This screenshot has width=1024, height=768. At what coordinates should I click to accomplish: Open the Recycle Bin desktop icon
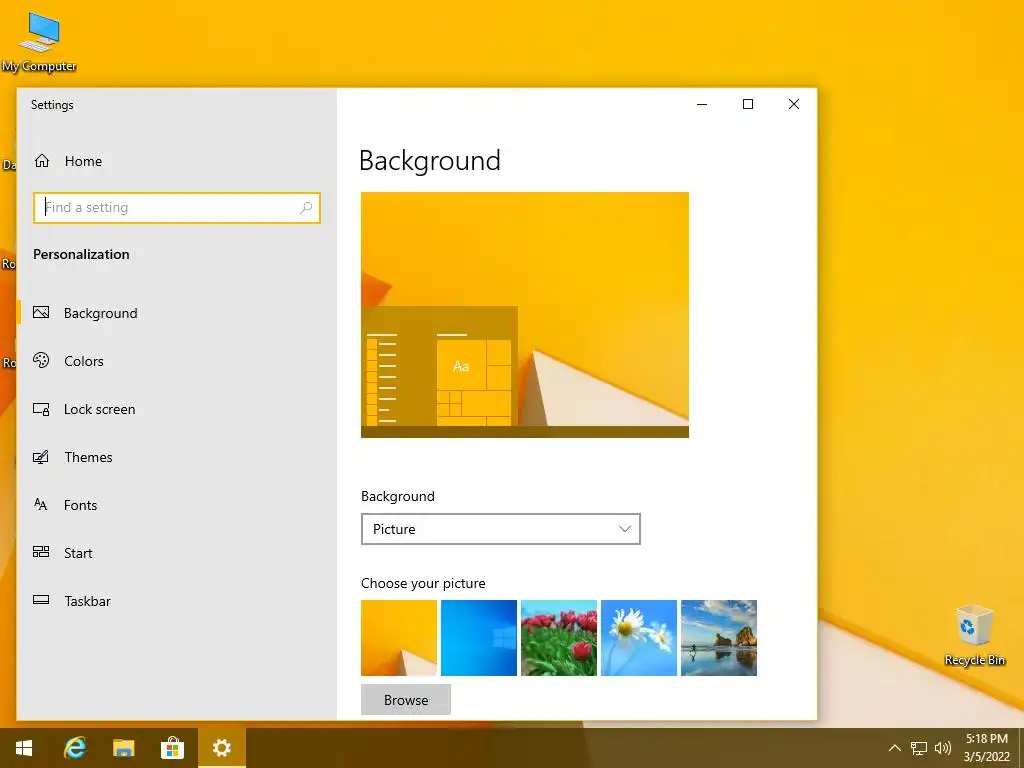tap(974, 635)
